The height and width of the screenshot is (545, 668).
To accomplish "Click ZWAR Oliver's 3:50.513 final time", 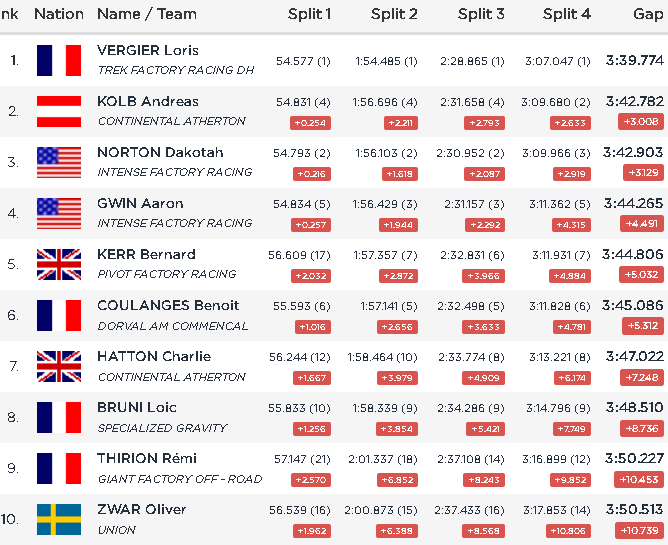I will tap(634, 509).
